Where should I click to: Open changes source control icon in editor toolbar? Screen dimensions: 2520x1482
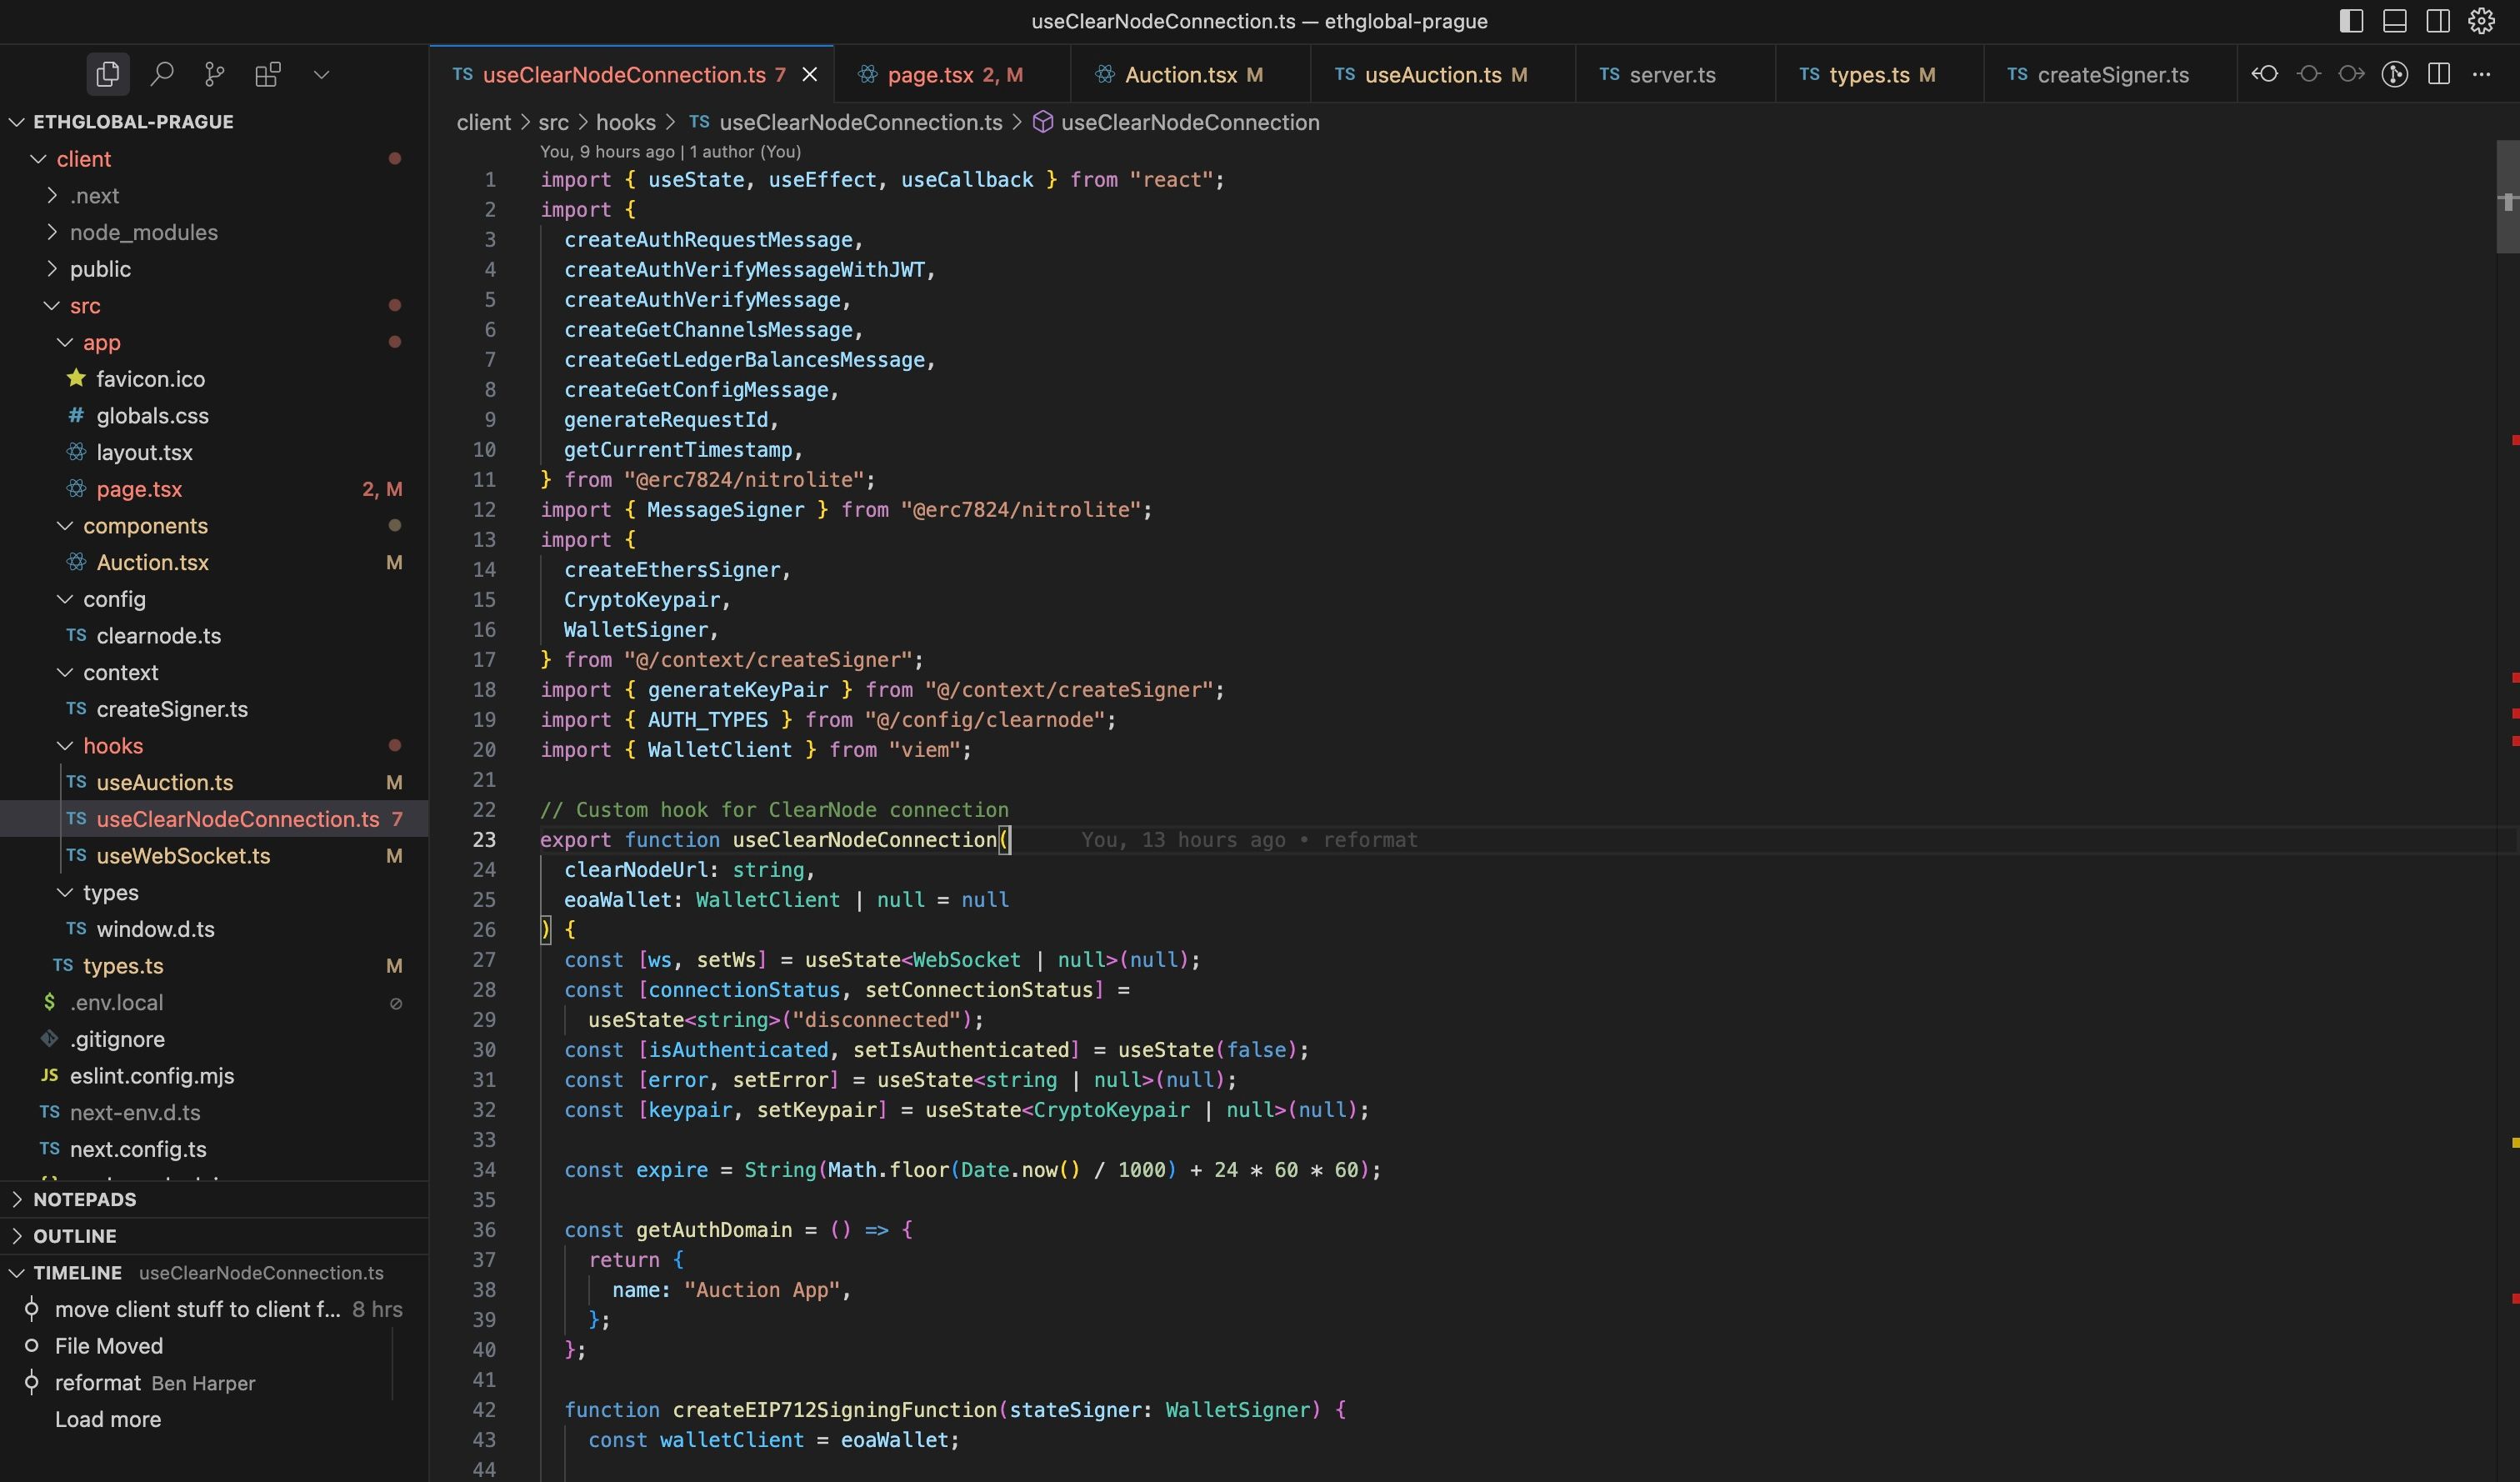[x=2394, y=74]
